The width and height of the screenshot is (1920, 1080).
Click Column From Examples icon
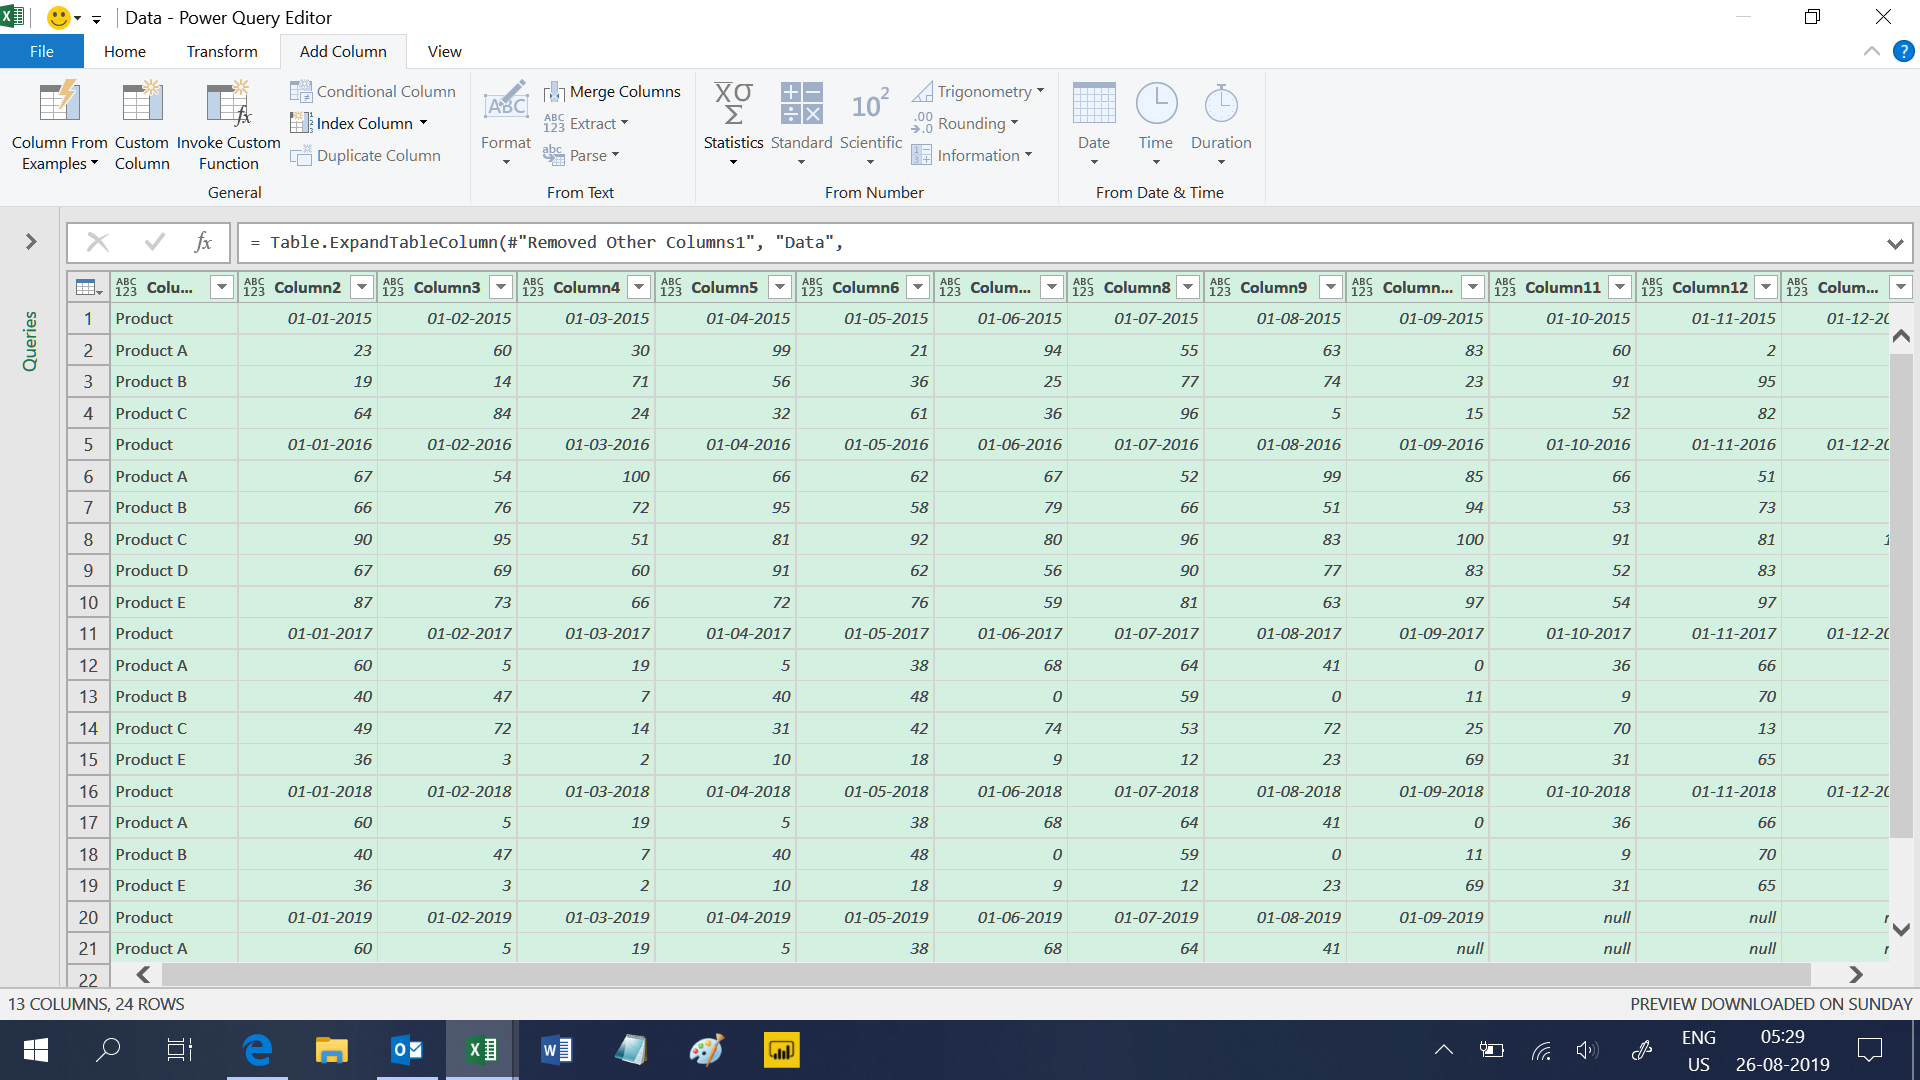tap(59, 104)
